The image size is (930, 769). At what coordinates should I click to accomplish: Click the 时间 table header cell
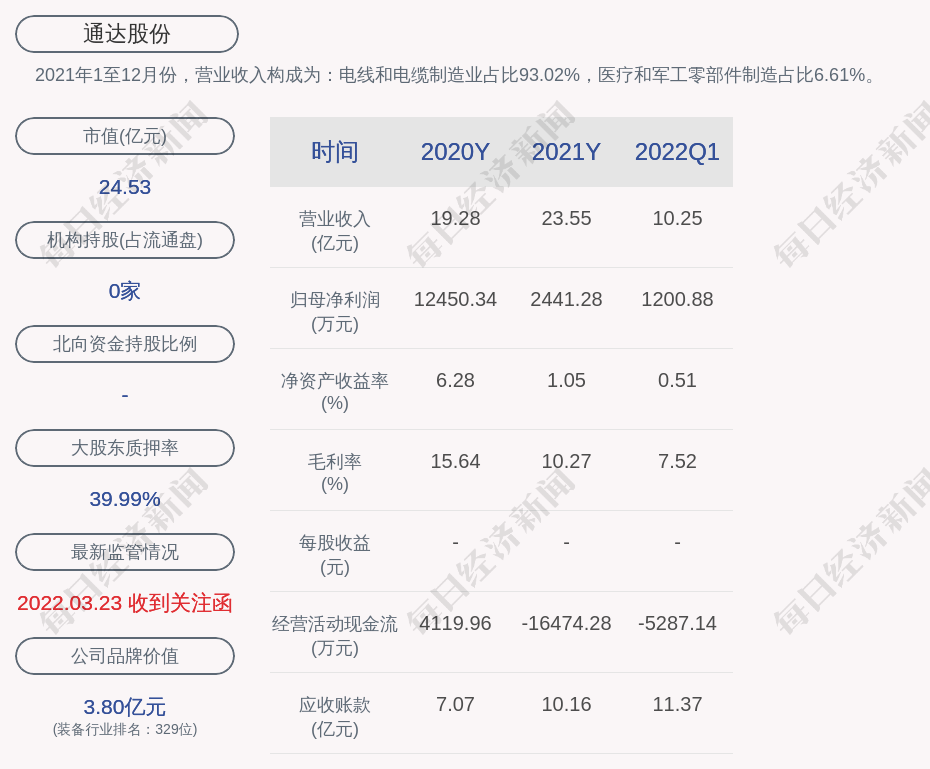(x=334, y=152)
